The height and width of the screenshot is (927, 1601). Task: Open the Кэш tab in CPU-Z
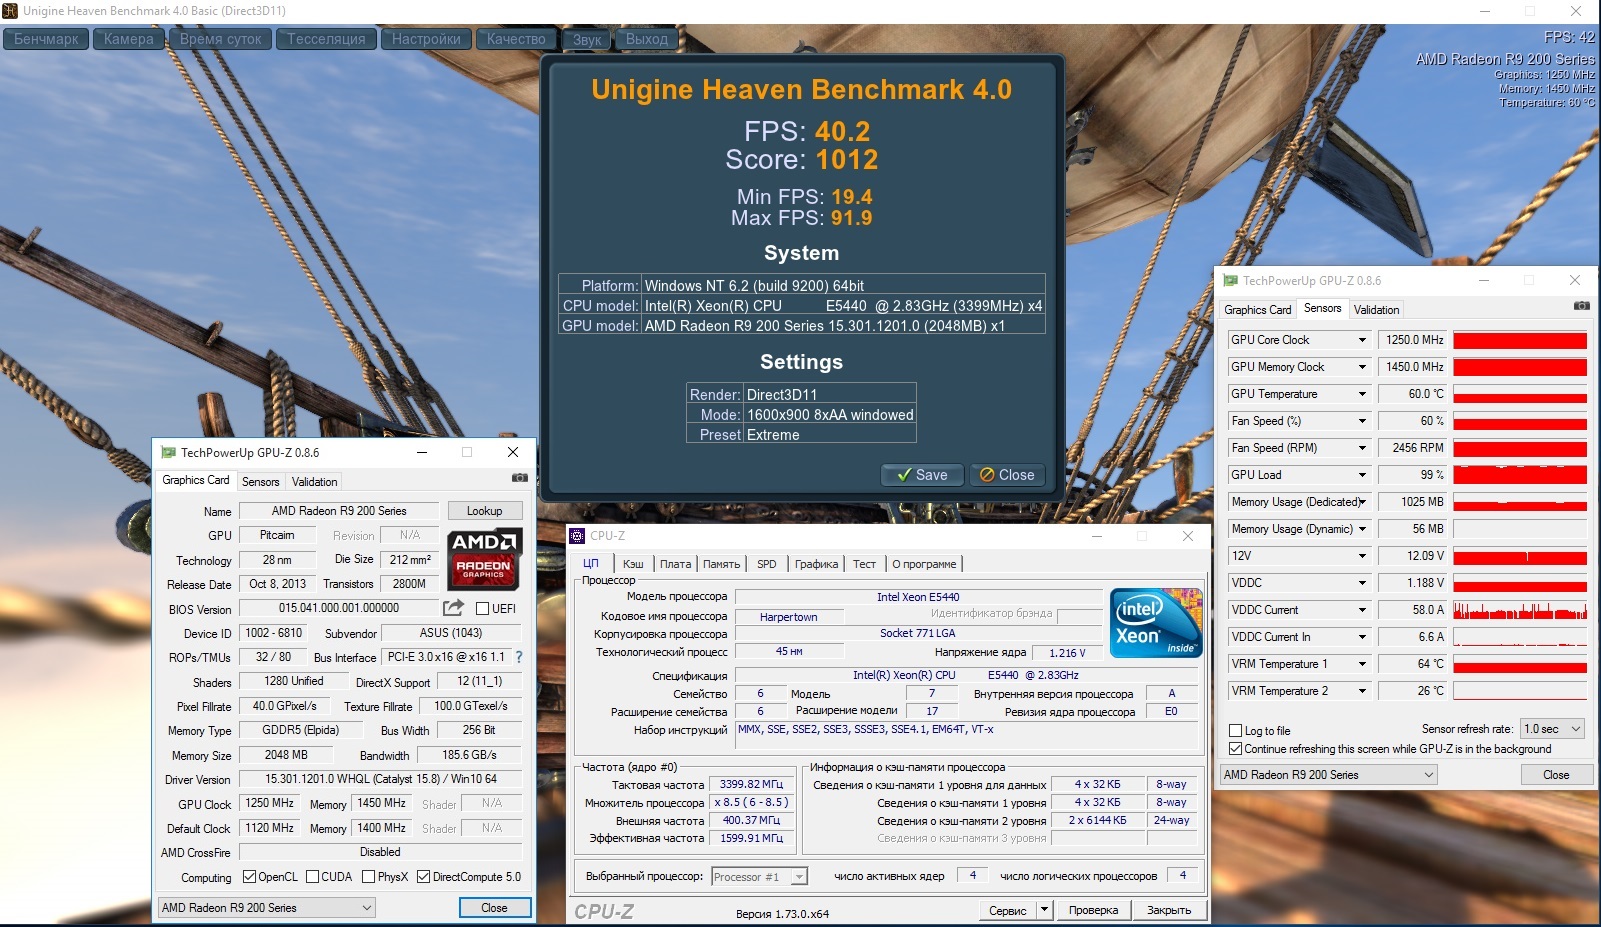pos(633,564)
